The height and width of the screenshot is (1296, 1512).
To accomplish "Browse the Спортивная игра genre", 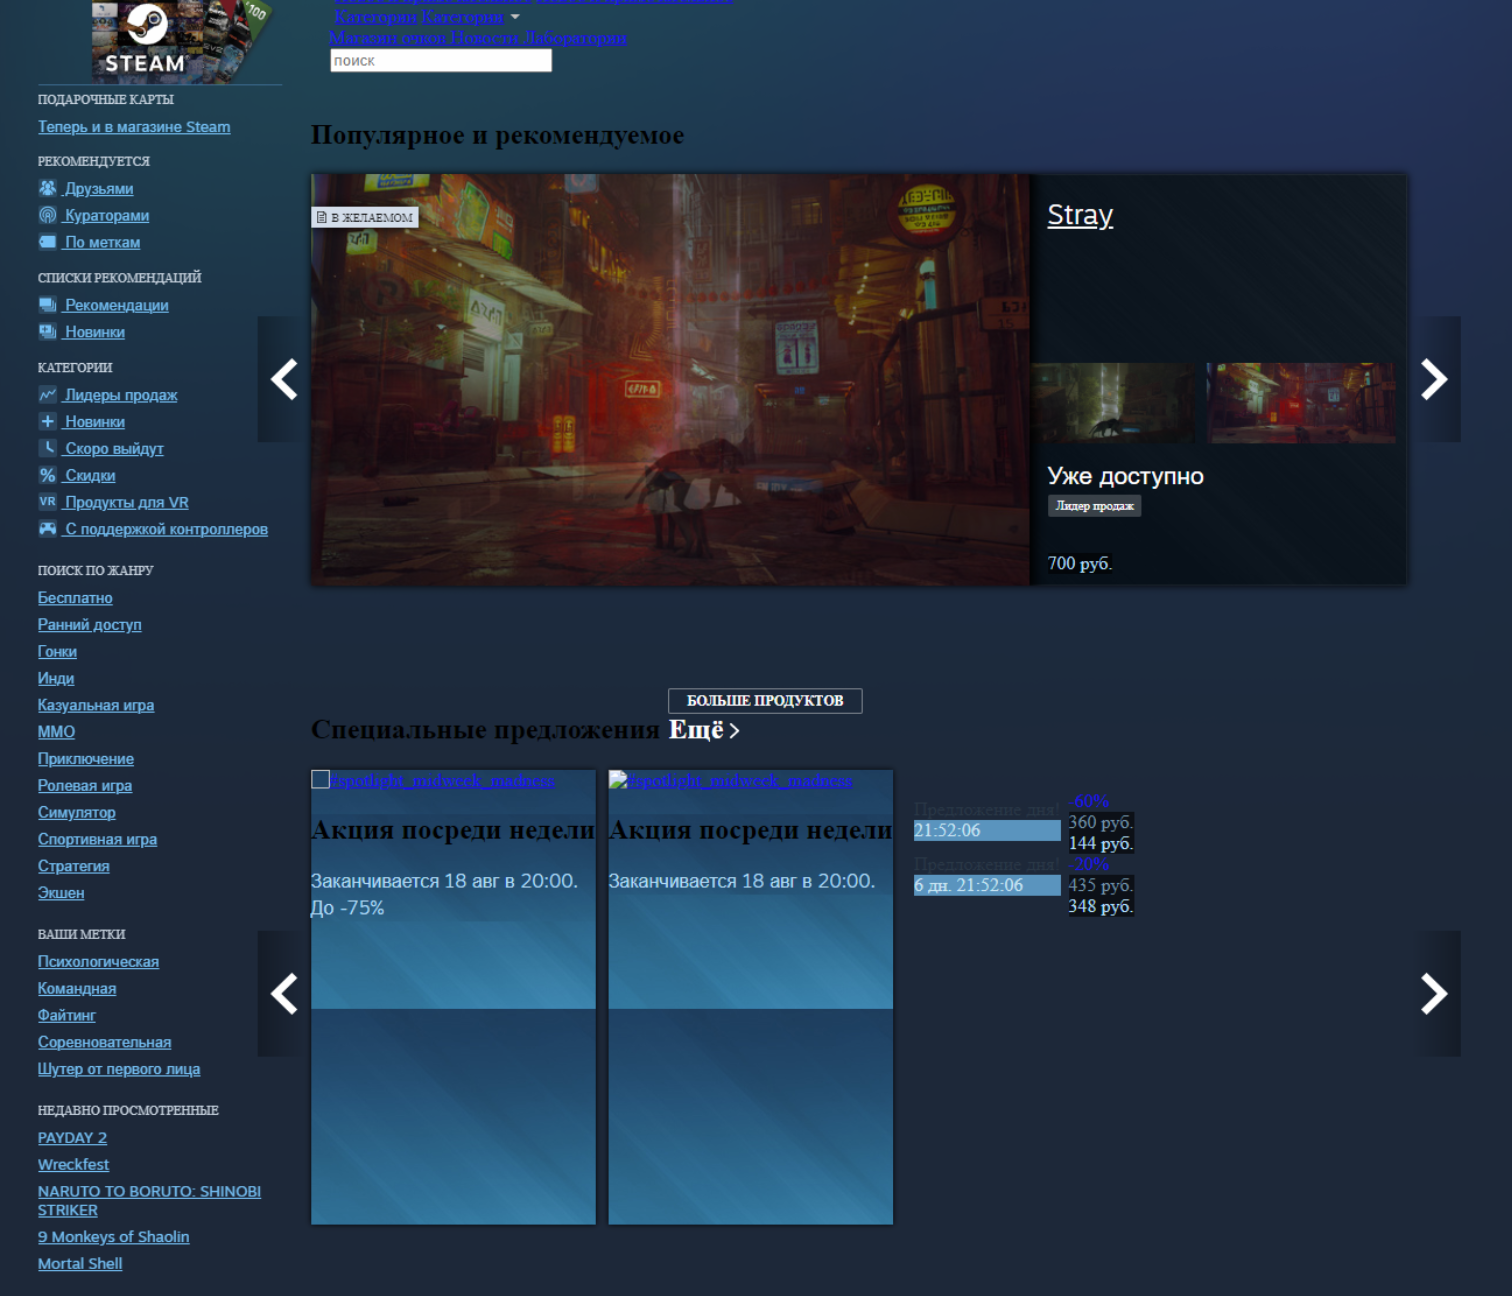I will coord(97,840).
